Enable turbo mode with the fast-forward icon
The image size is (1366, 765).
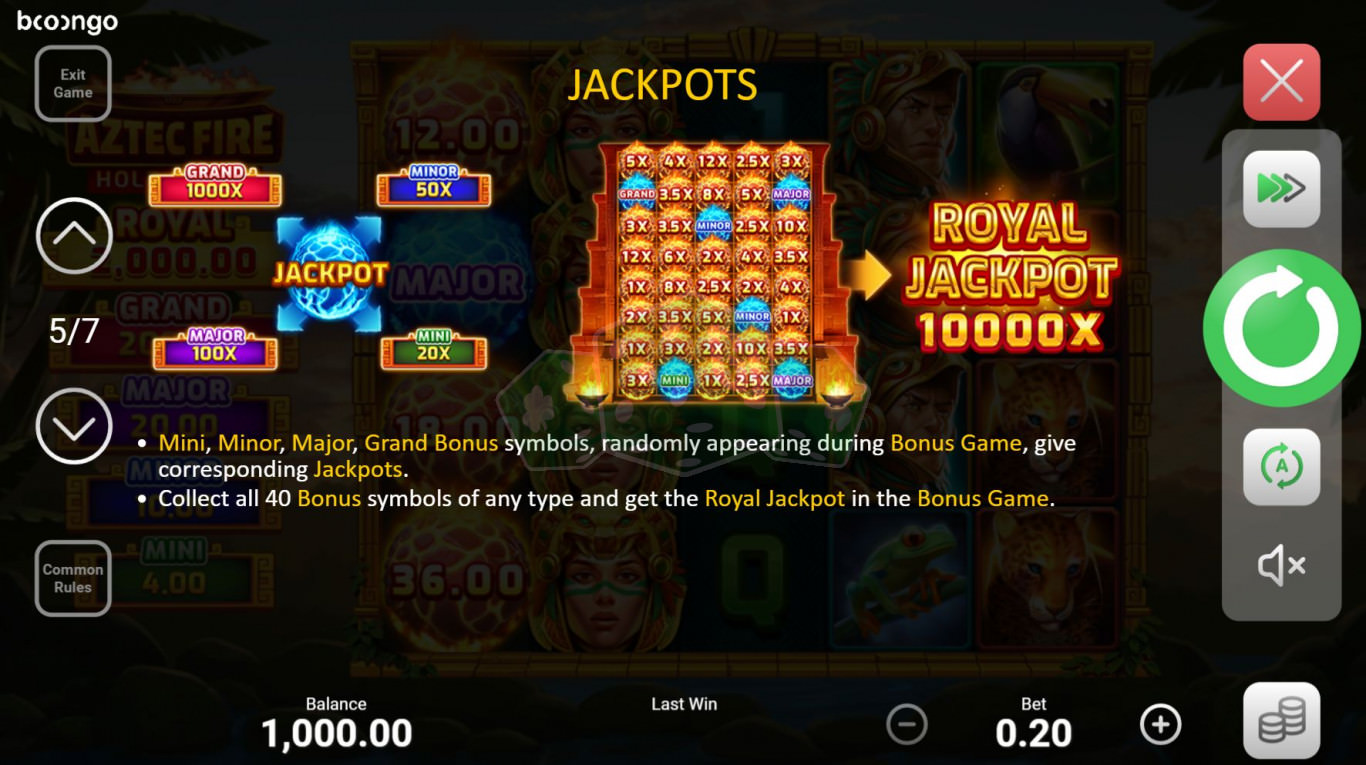[x=1281, y=188]
